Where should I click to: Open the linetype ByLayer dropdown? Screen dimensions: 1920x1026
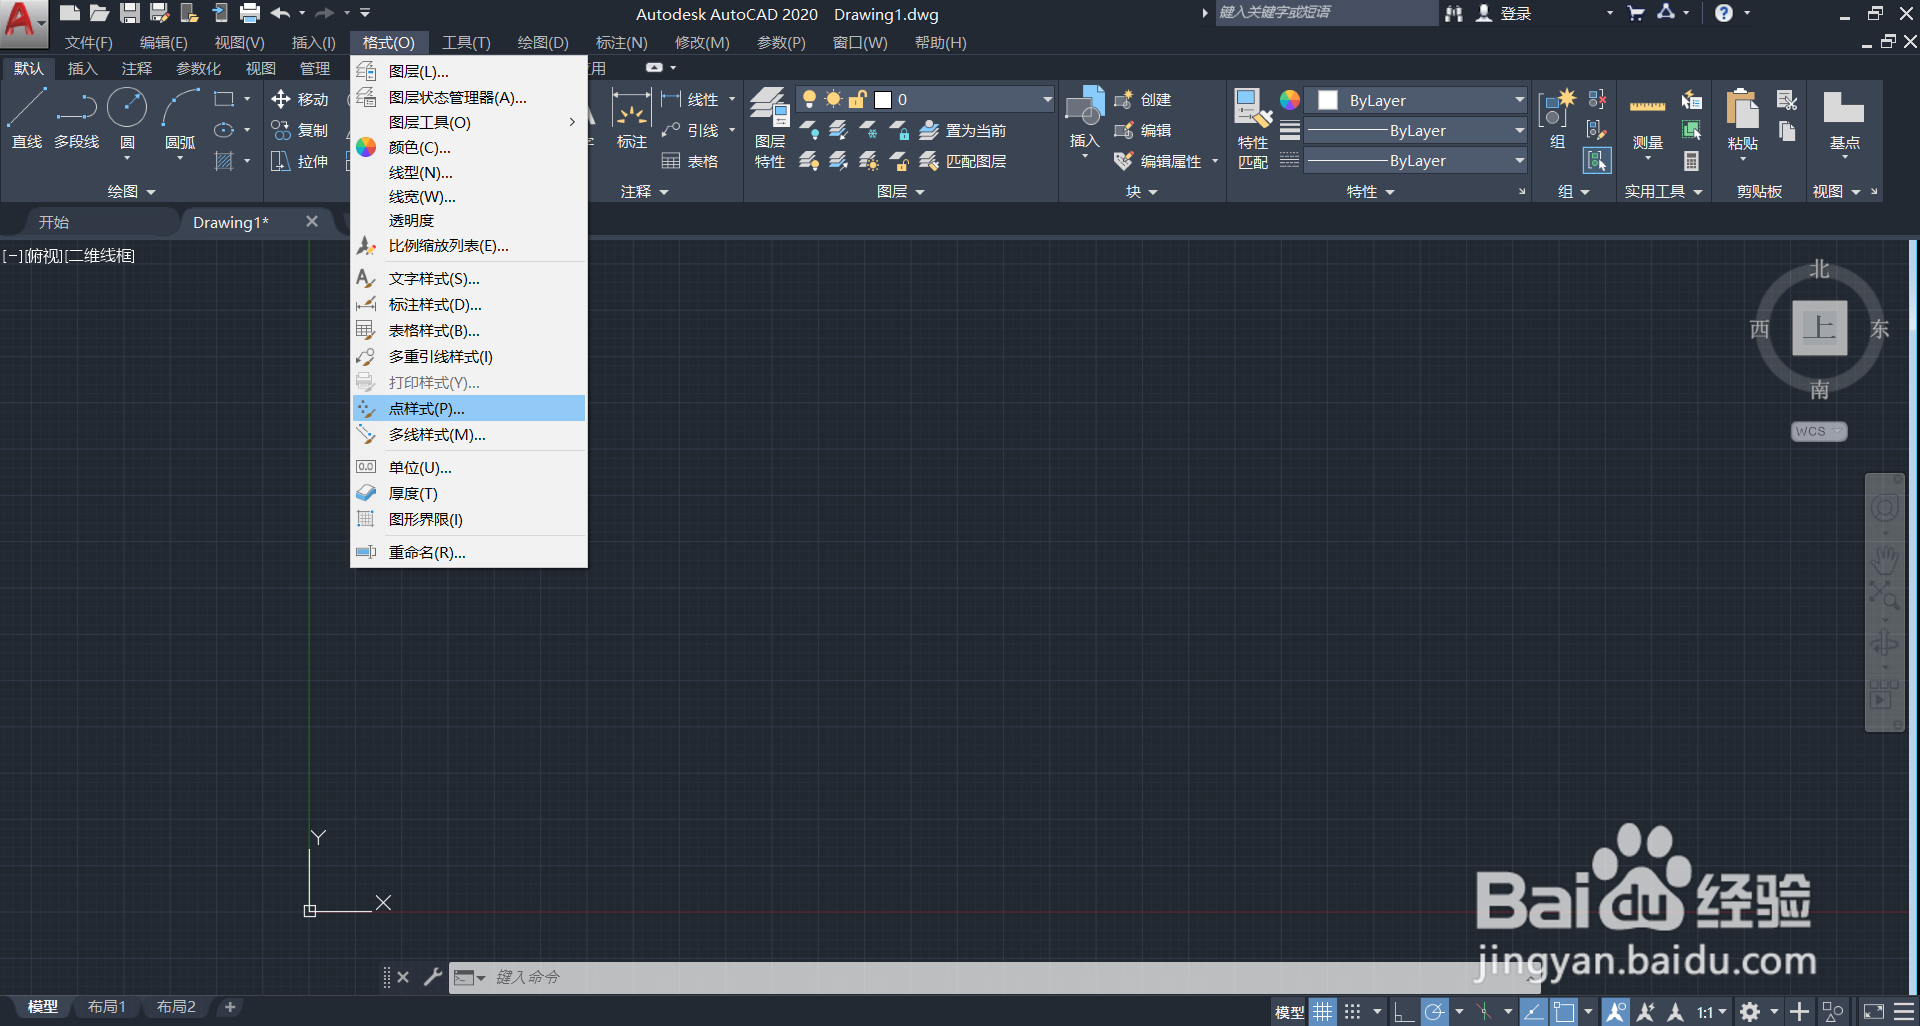click(x=1417, y=160)
